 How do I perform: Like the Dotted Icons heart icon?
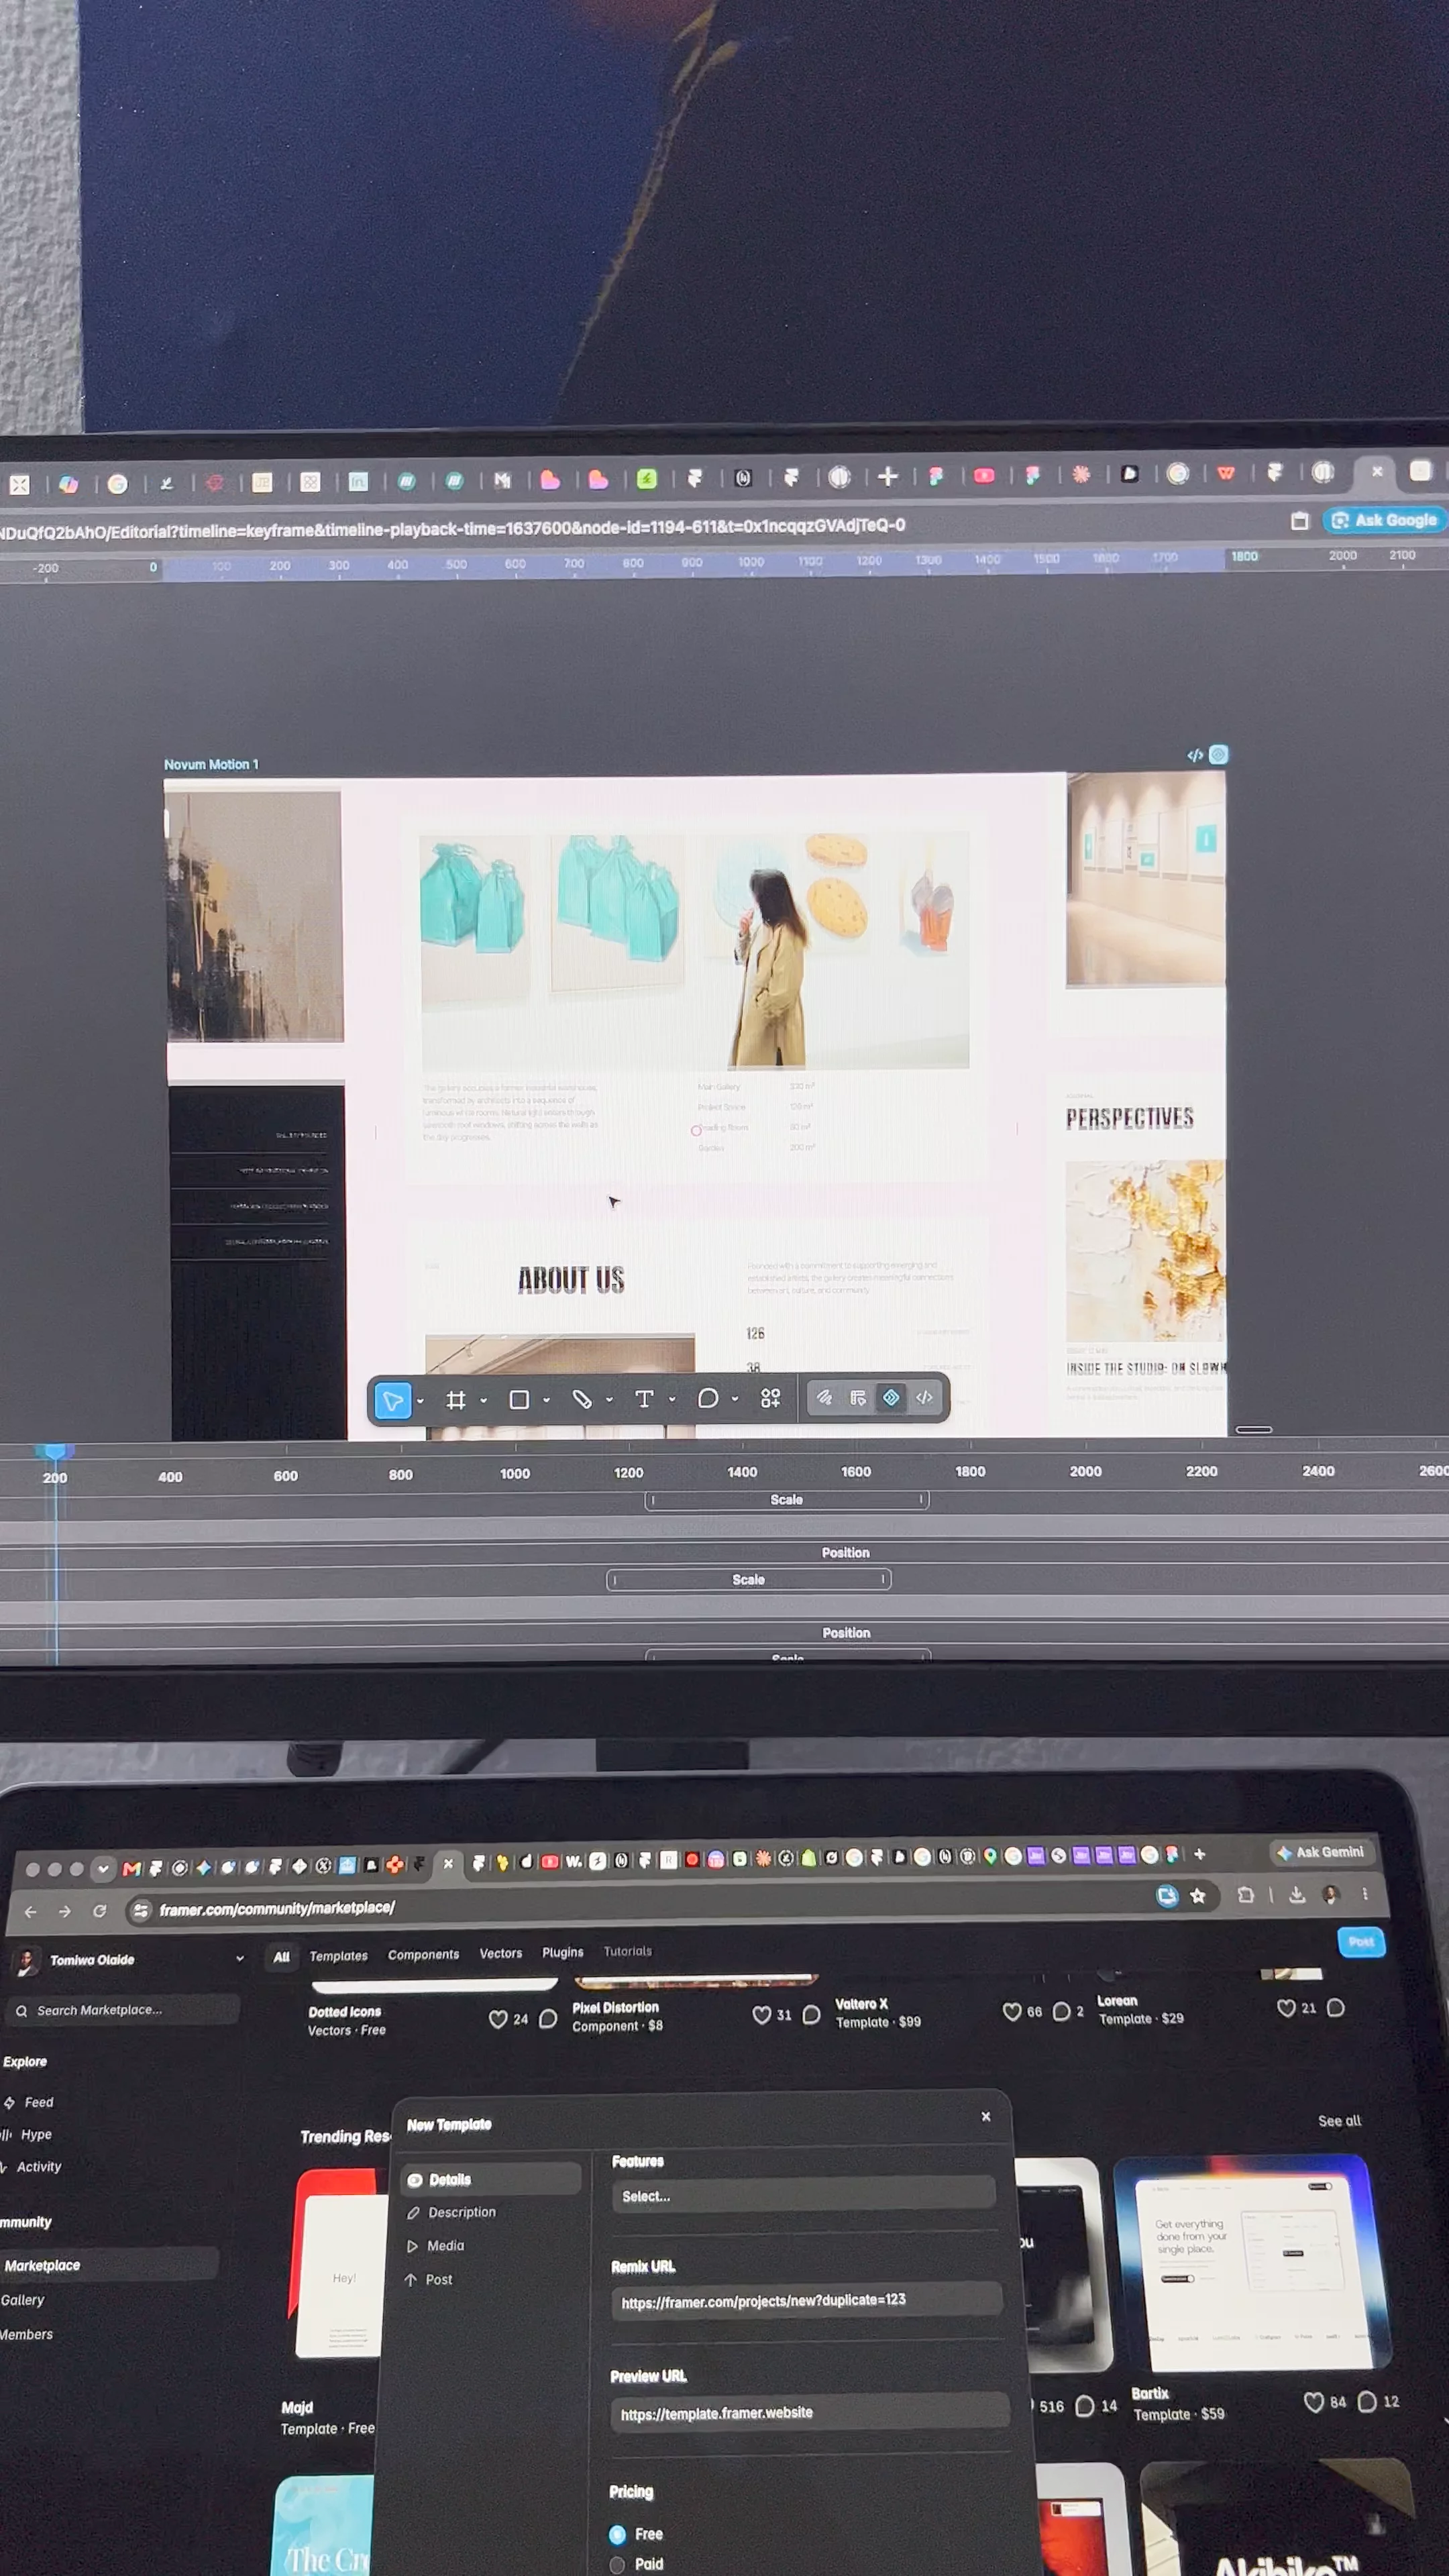(x=497, y=2019)
